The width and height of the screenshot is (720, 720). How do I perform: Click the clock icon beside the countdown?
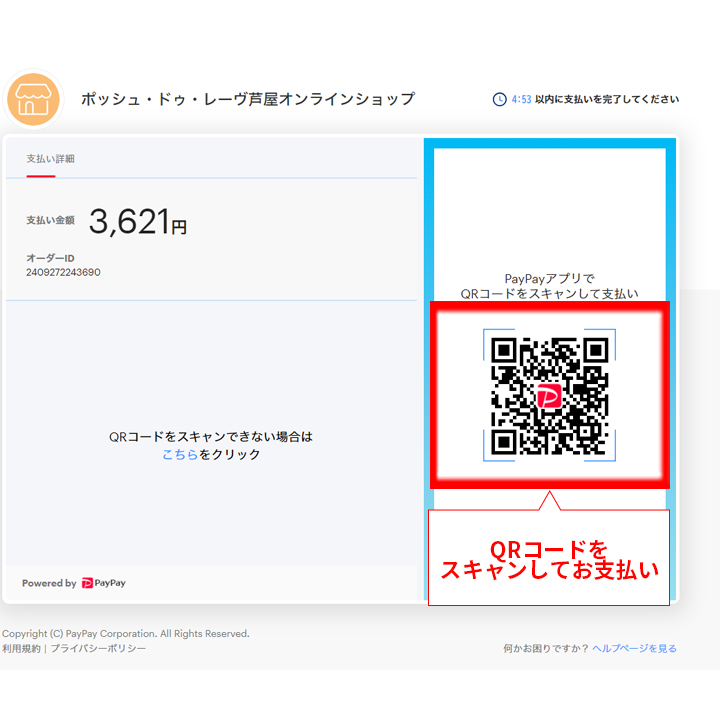point(499,99)
